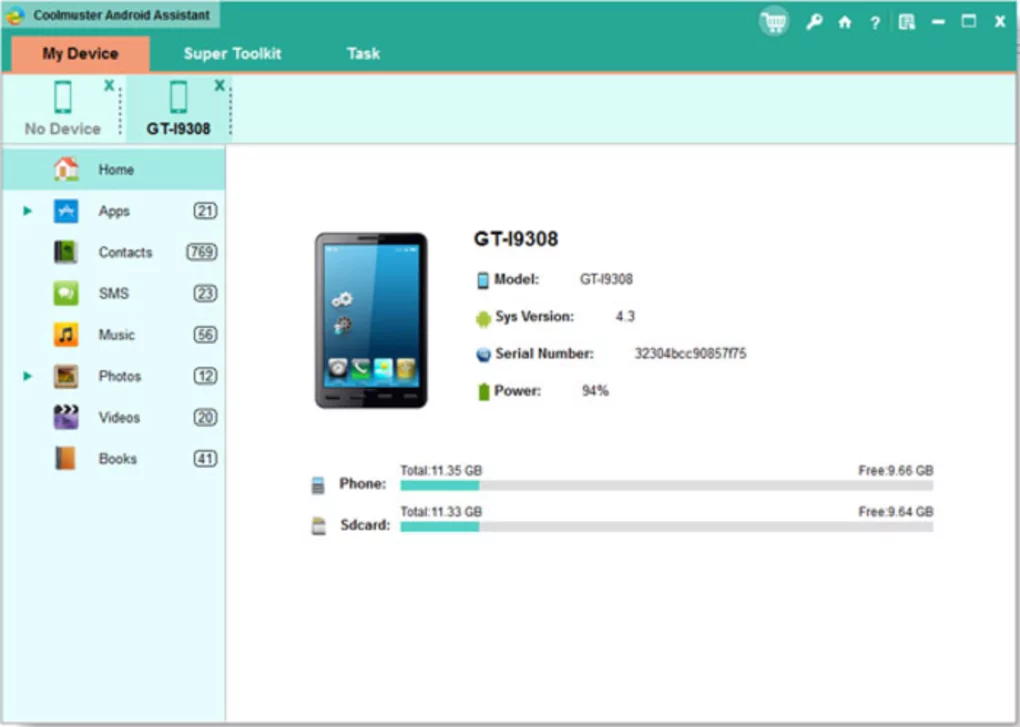Expand the Photos category tree
1020x727 pixels.
click(25, 376)
